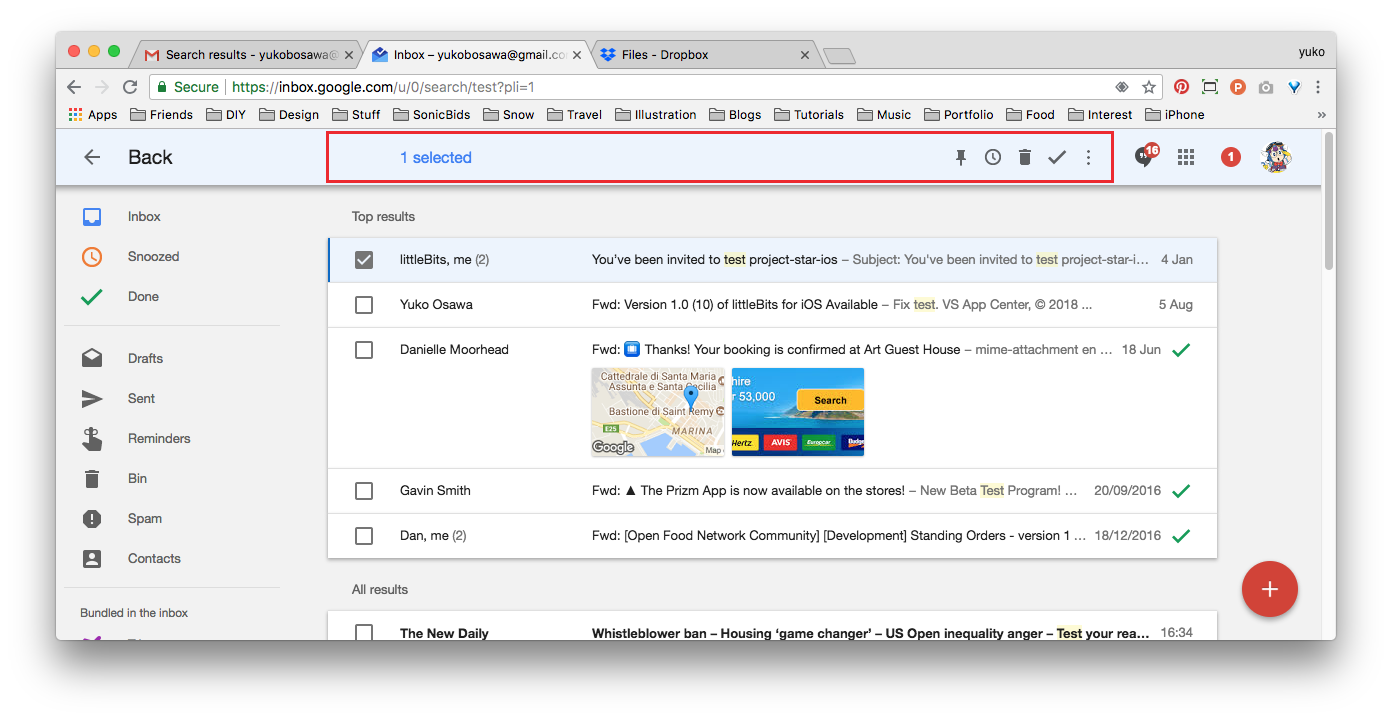The height and width of the screenshot is (720, 1392).
Task: Open the three-dot more options in the selection bar
Action: coord(1089,157)
